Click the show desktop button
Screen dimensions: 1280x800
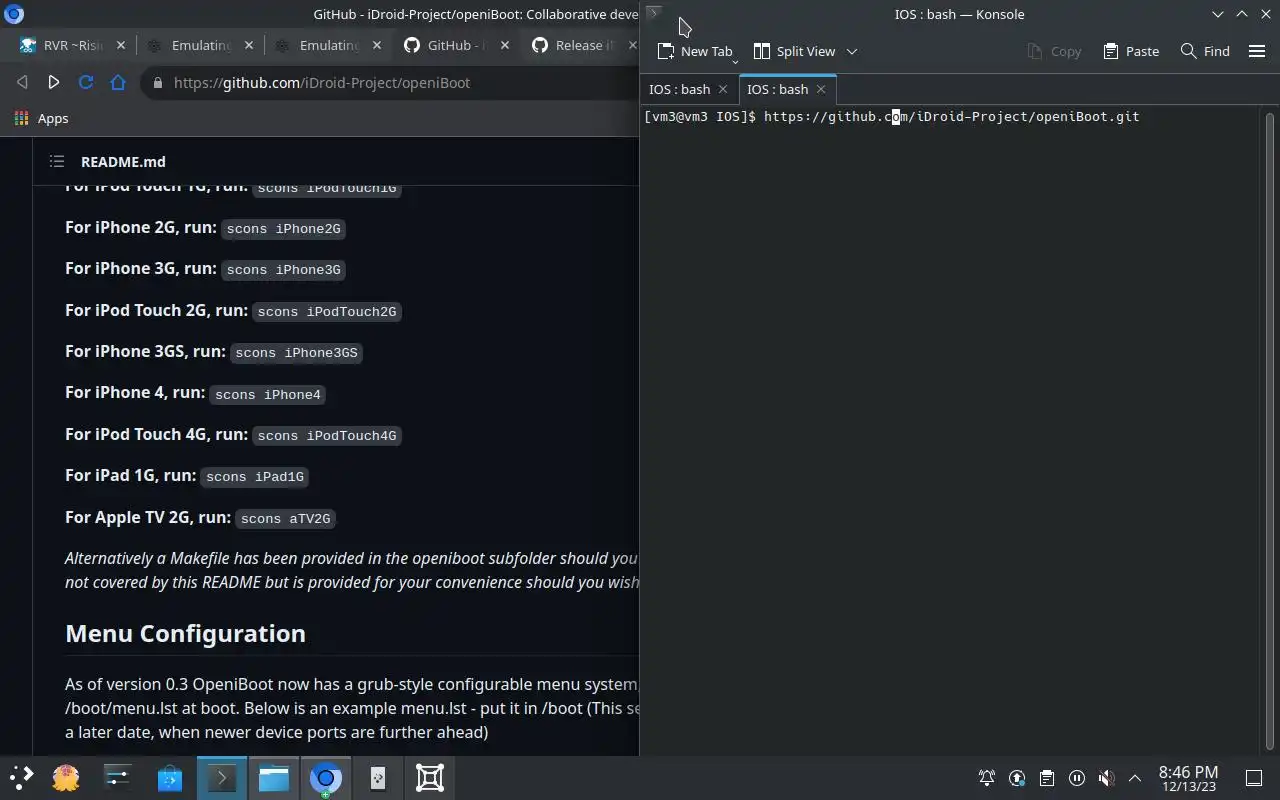pyautogui.click(x=1254, y=778)
